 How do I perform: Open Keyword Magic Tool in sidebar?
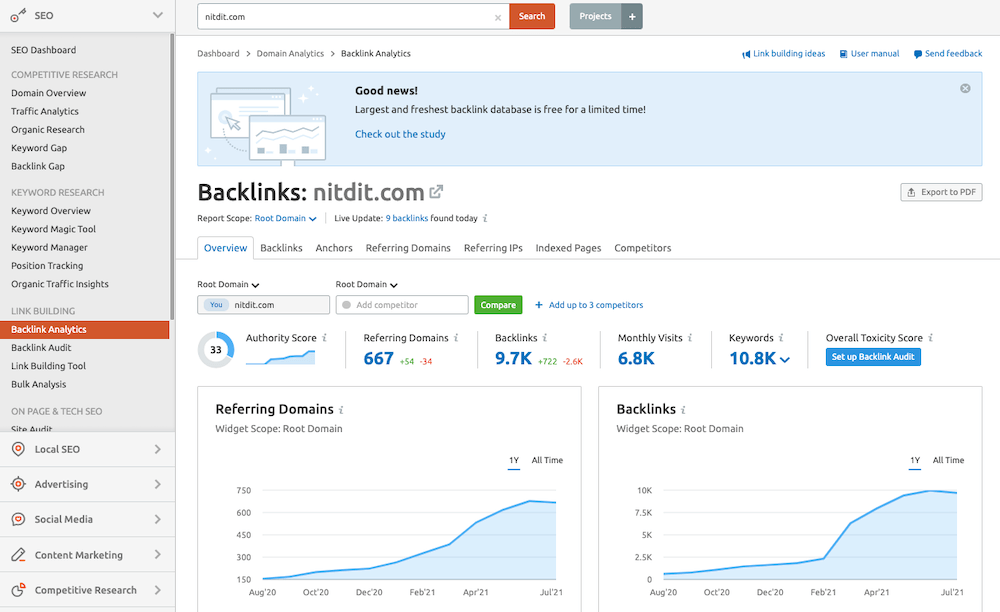click(54, 229)
